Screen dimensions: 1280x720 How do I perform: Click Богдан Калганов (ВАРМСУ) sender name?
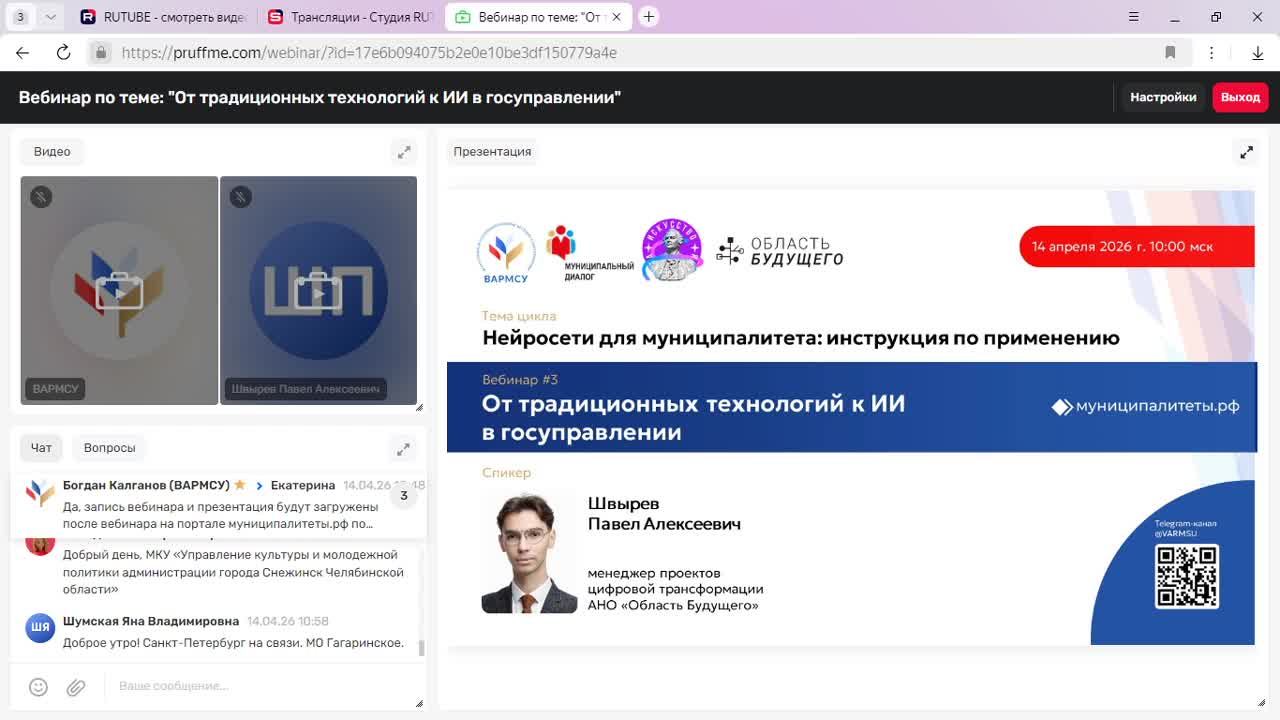146,485
